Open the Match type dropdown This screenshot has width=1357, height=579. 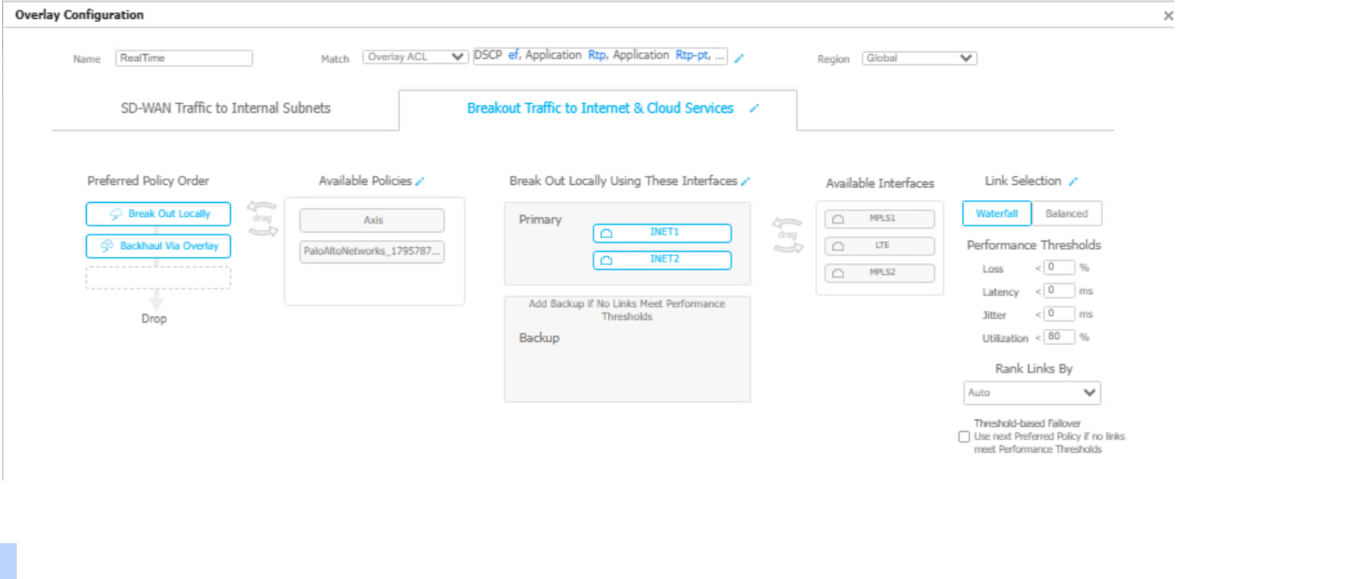tap(415, 57)
